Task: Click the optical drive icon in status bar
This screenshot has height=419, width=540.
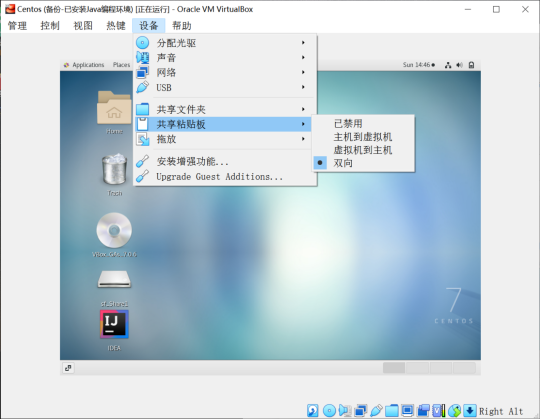Action: [329, 410]
